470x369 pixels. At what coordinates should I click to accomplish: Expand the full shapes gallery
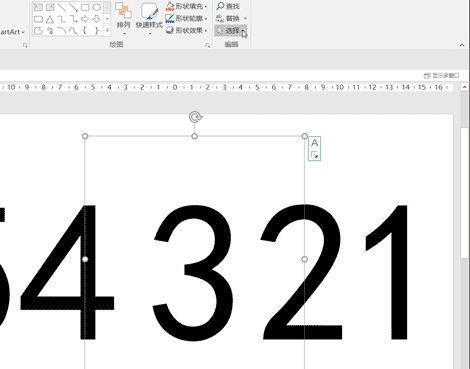[x=107, y=31]
